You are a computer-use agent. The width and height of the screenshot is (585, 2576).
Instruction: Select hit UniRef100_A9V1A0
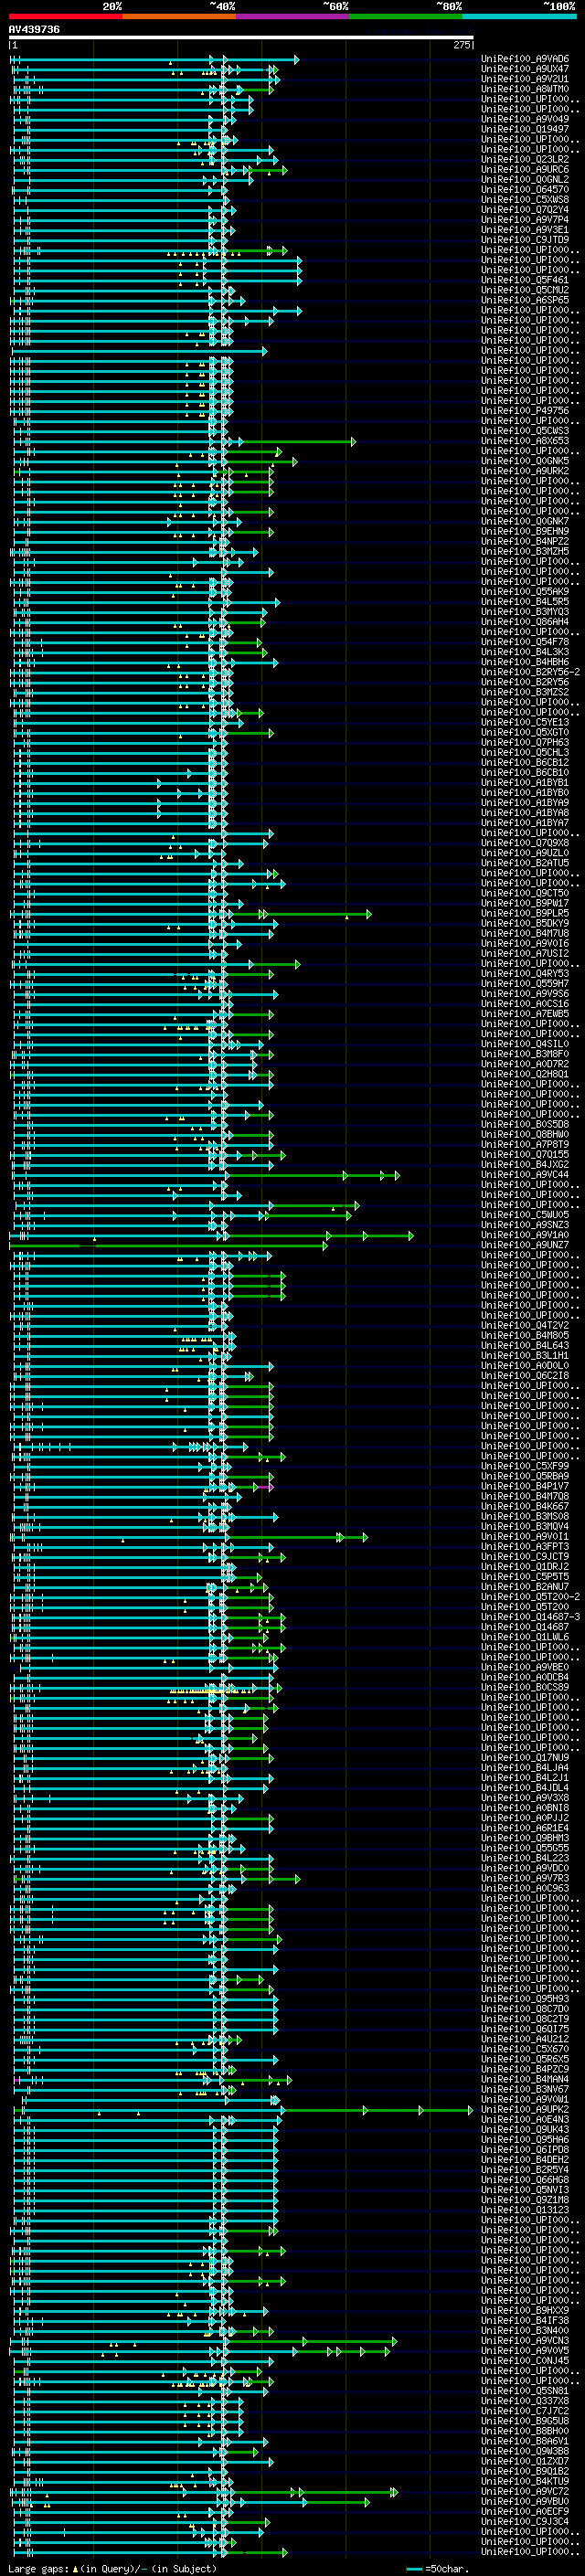pyautogui.click(x=525, y=1235)
